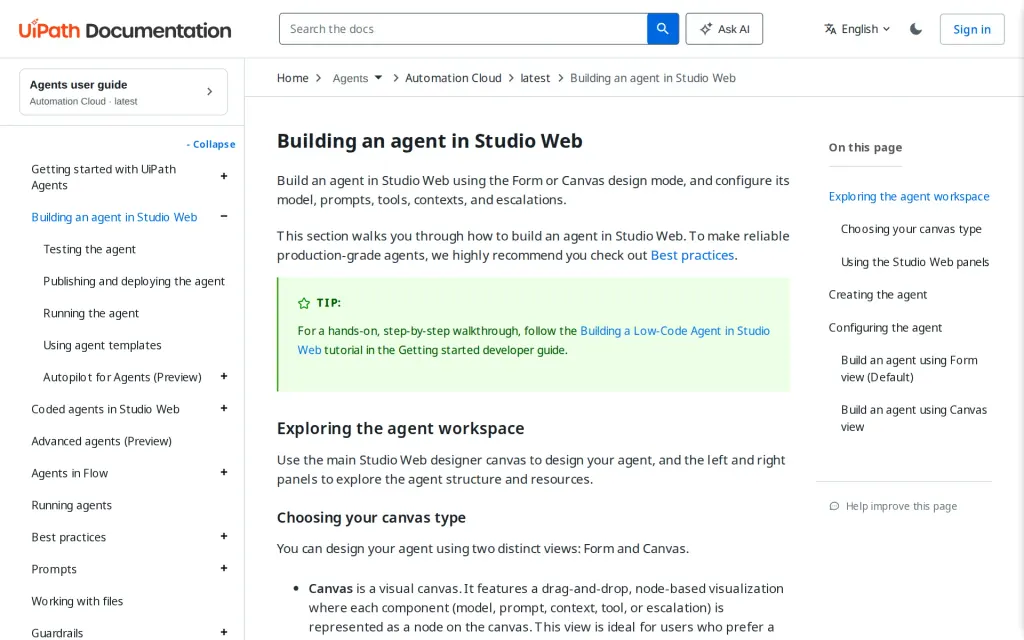Click the star icon beside TIP
This screenshot has height=640, width=1024.
pos(304,303)
